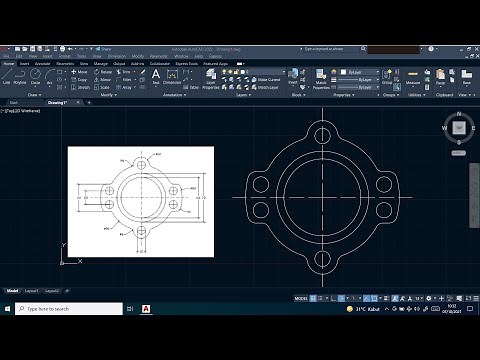Screen dimensions: 480x360
Task: Click the Erase tool icon
Action: 142,72
